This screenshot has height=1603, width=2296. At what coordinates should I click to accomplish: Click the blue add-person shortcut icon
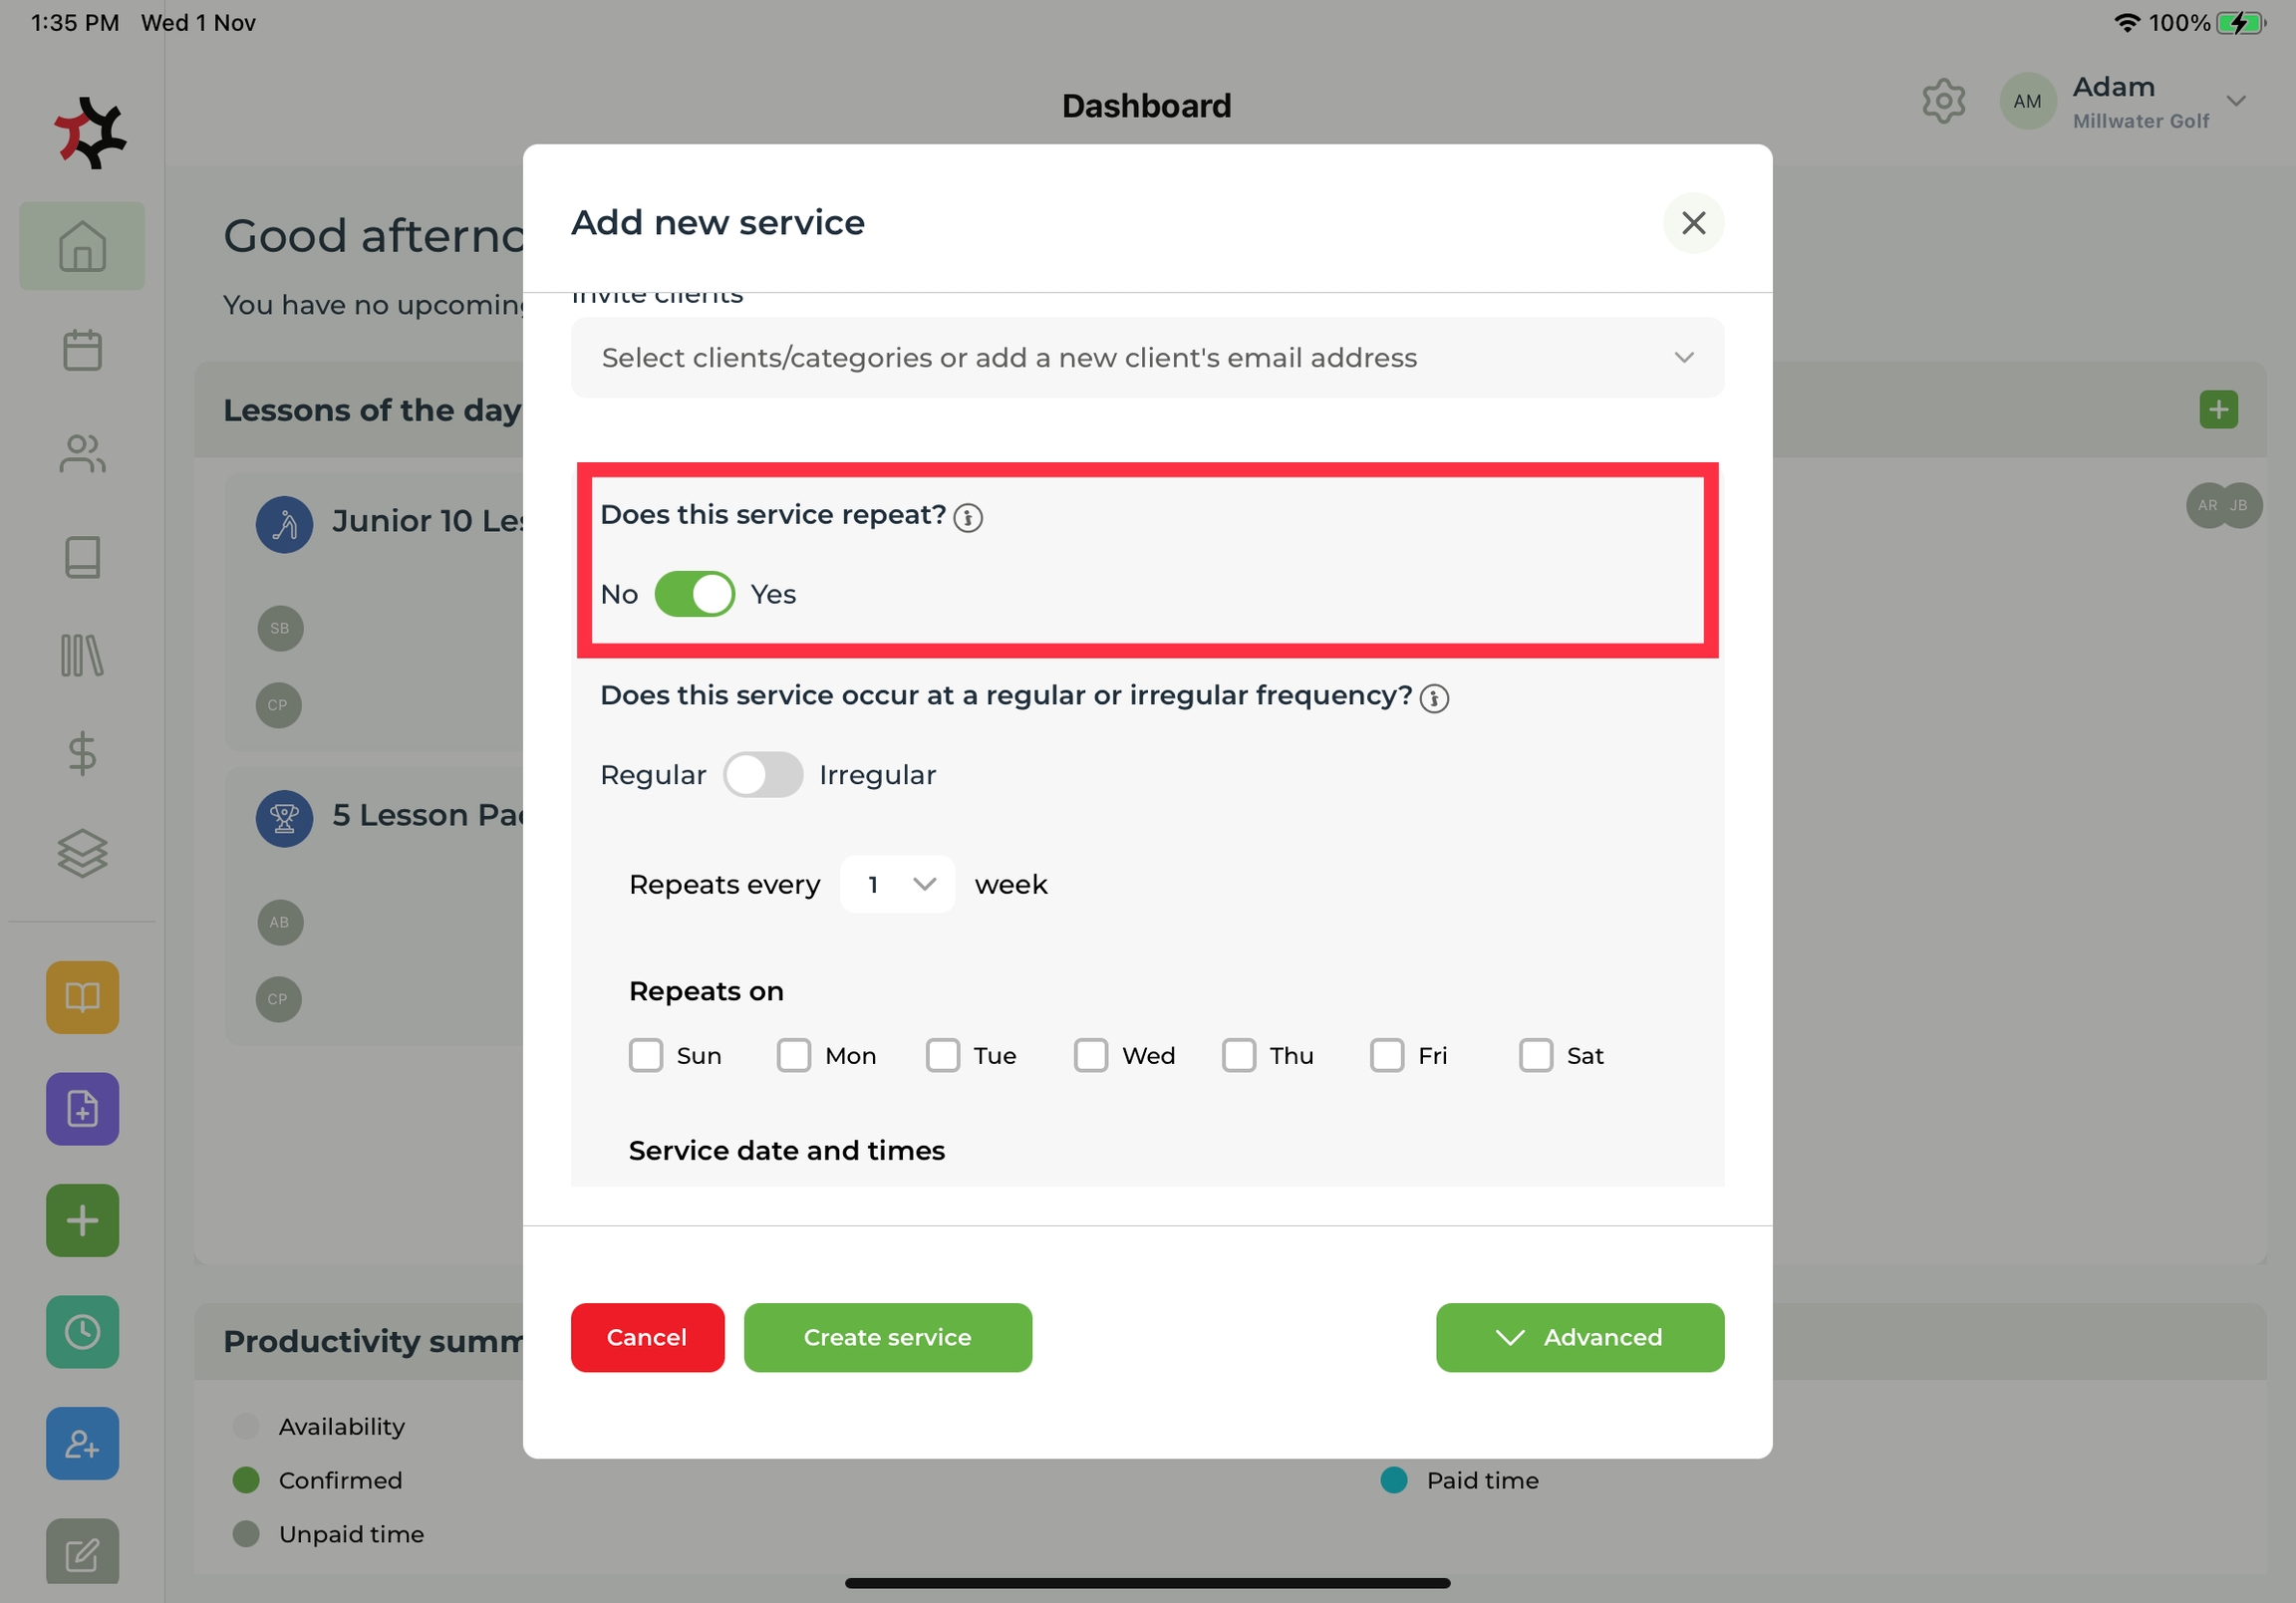click(x=82, y=1444)
